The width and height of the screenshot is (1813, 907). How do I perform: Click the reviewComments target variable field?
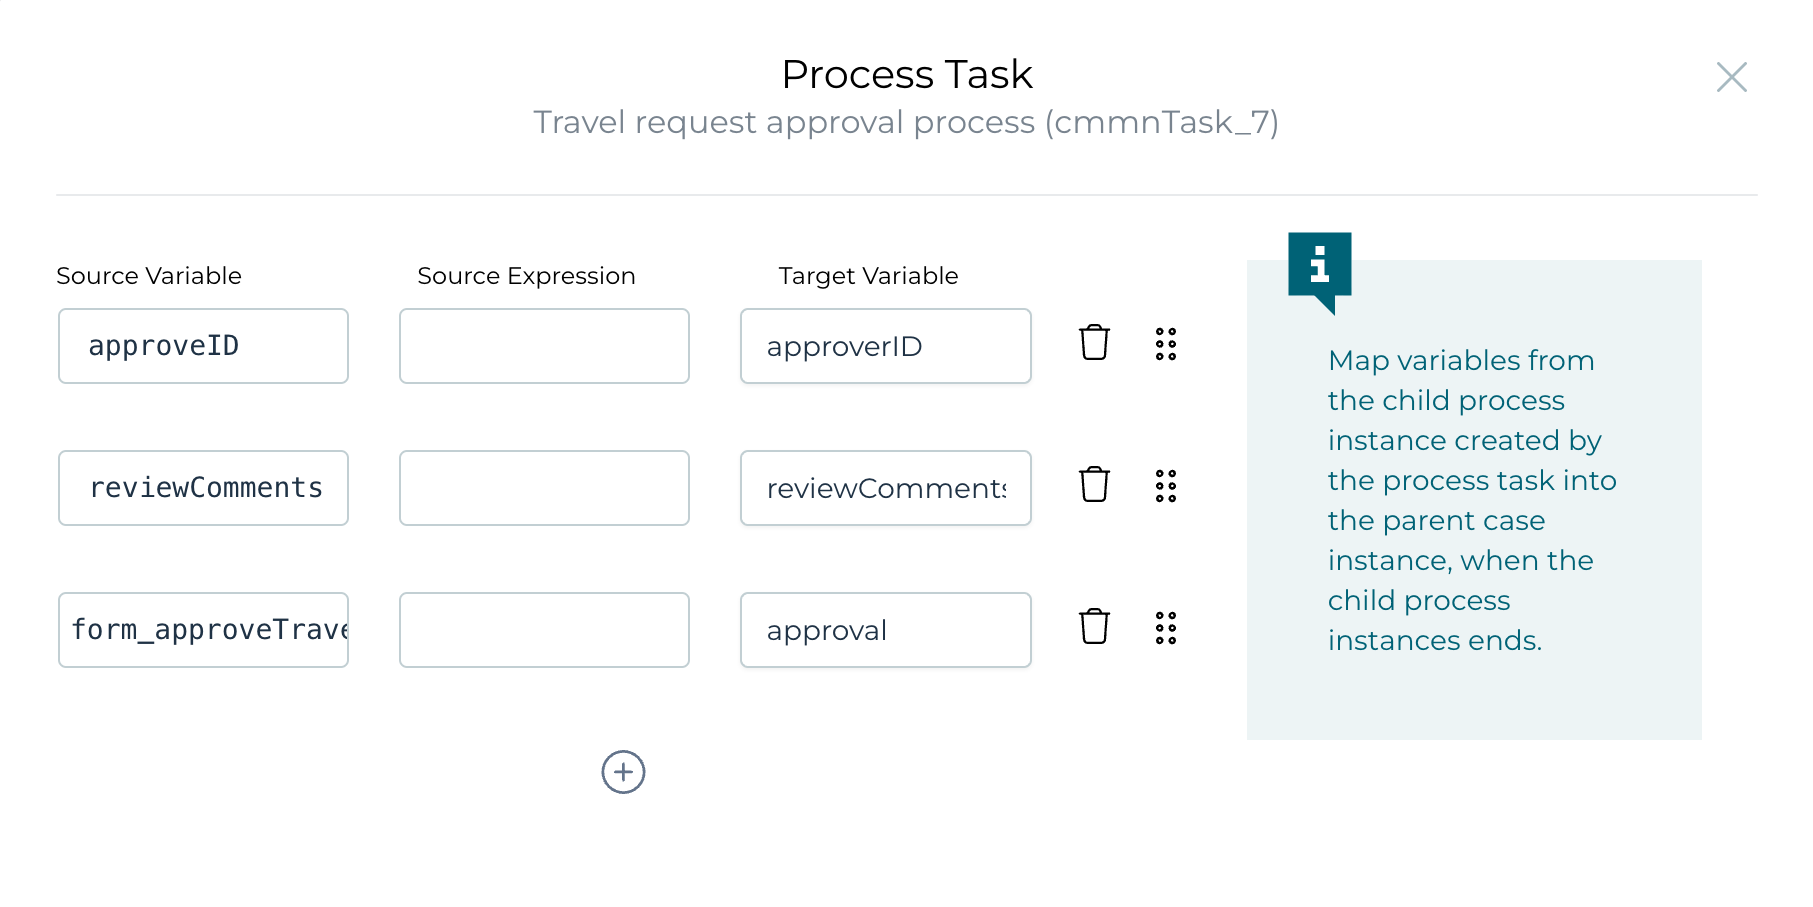point(885,488)
